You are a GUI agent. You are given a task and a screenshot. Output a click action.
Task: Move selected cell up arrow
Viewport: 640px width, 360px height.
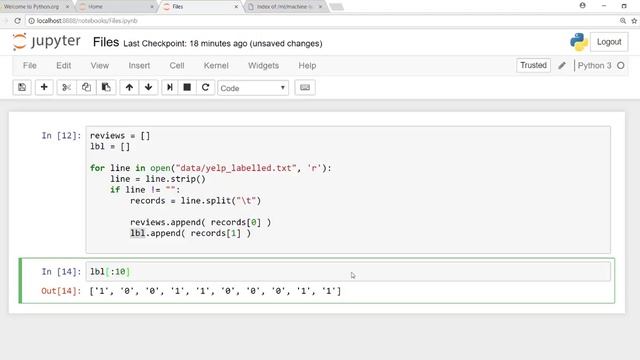(129, 87)
